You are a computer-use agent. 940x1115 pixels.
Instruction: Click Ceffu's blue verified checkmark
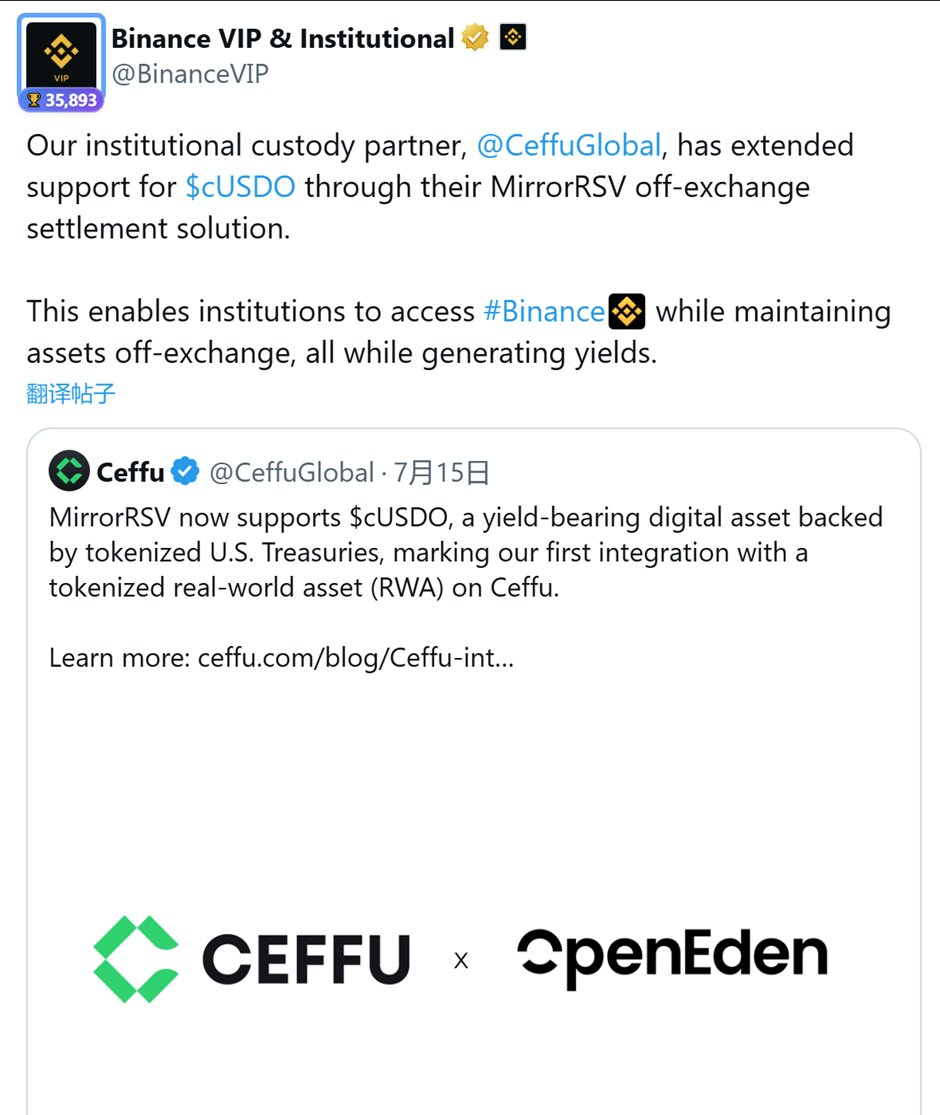pyautogui.click(x=186, y=472)
